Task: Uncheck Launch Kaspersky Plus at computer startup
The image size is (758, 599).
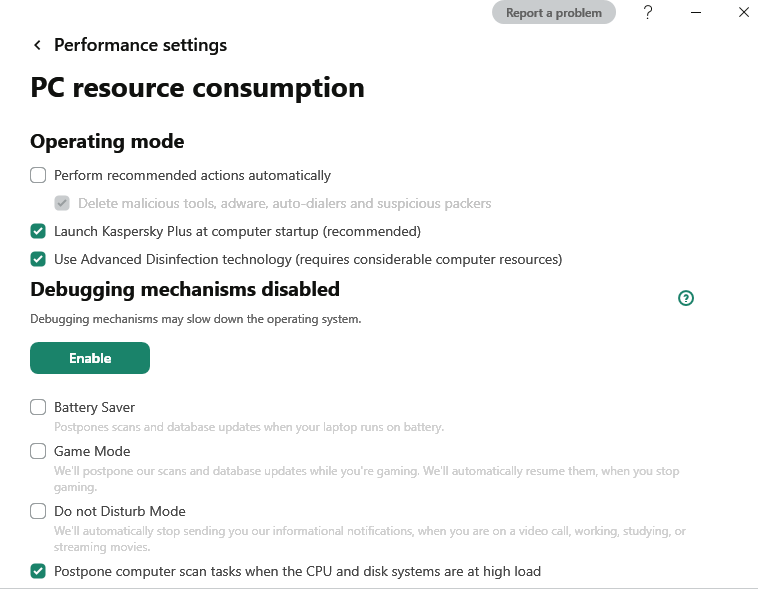Action: pos(38,231)
